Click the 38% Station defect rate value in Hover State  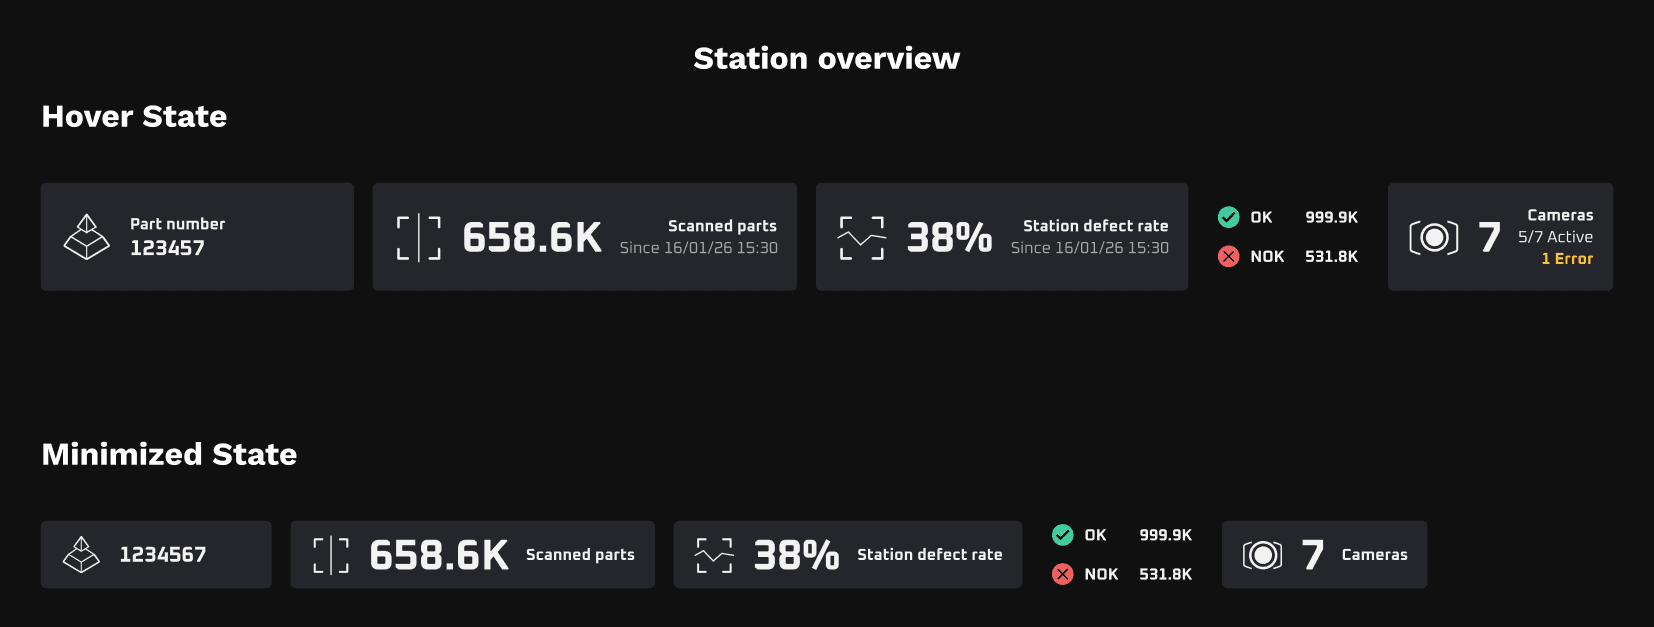[x=949, y=238]
